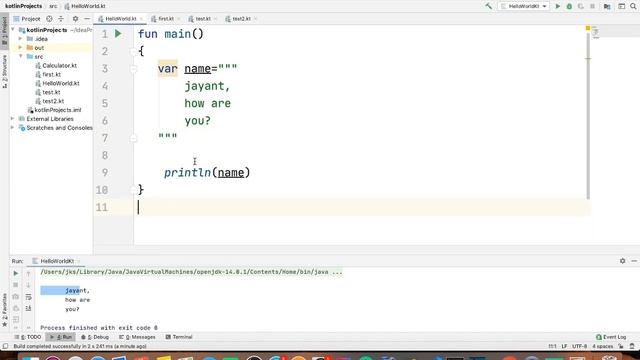Image resolution: width=640 pixels, height=360 pixels.
Task: Open the Terminal tool window
Action: [179, 337]
